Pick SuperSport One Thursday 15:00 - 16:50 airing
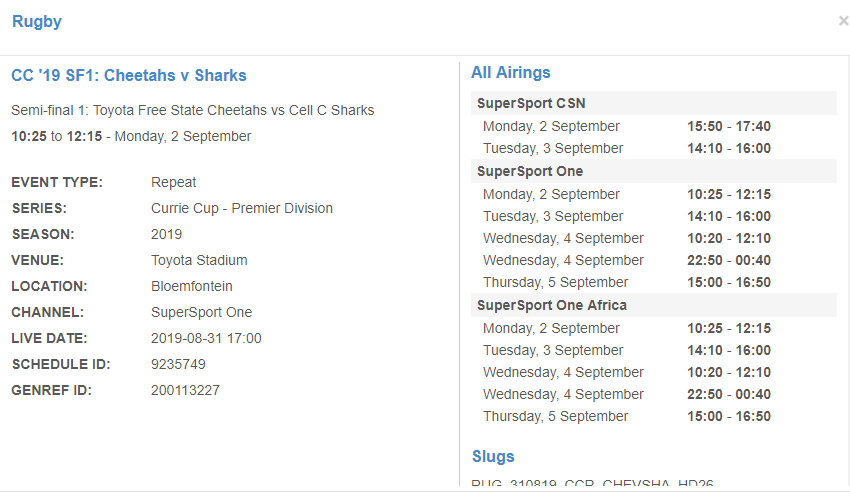The width and height of the screenshot is (850, 492). (x=728, y=282)
